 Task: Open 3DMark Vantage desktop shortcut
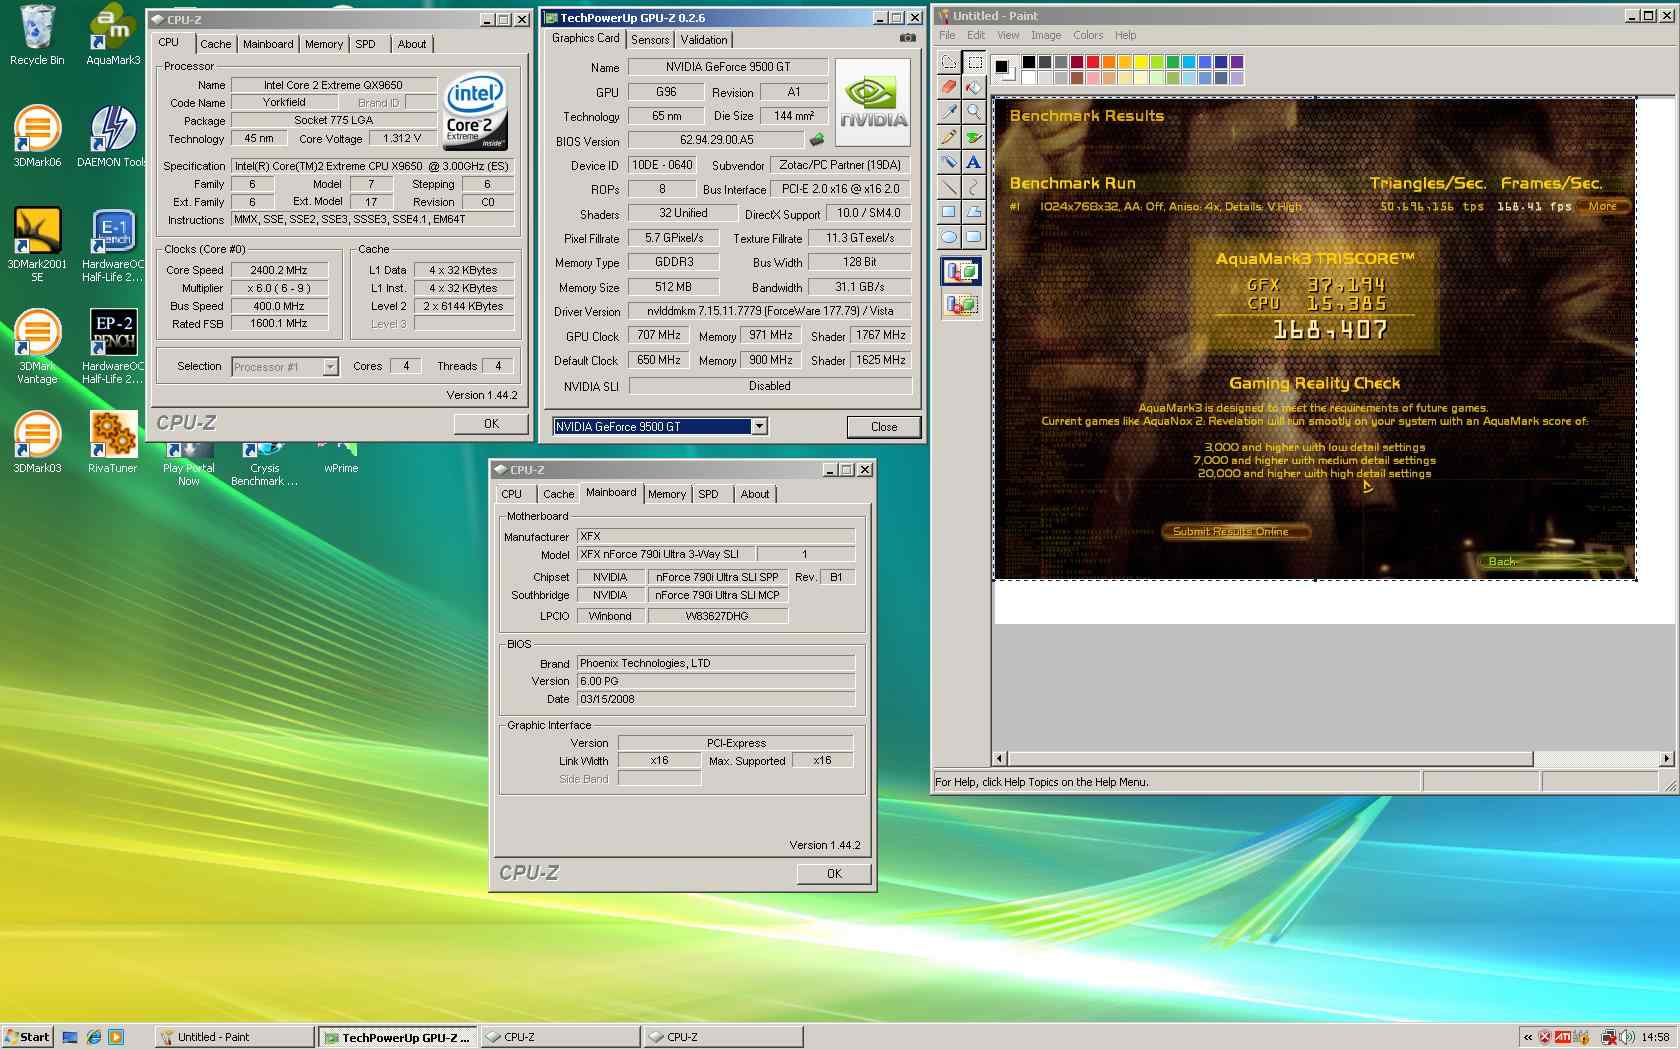(37, 346)
